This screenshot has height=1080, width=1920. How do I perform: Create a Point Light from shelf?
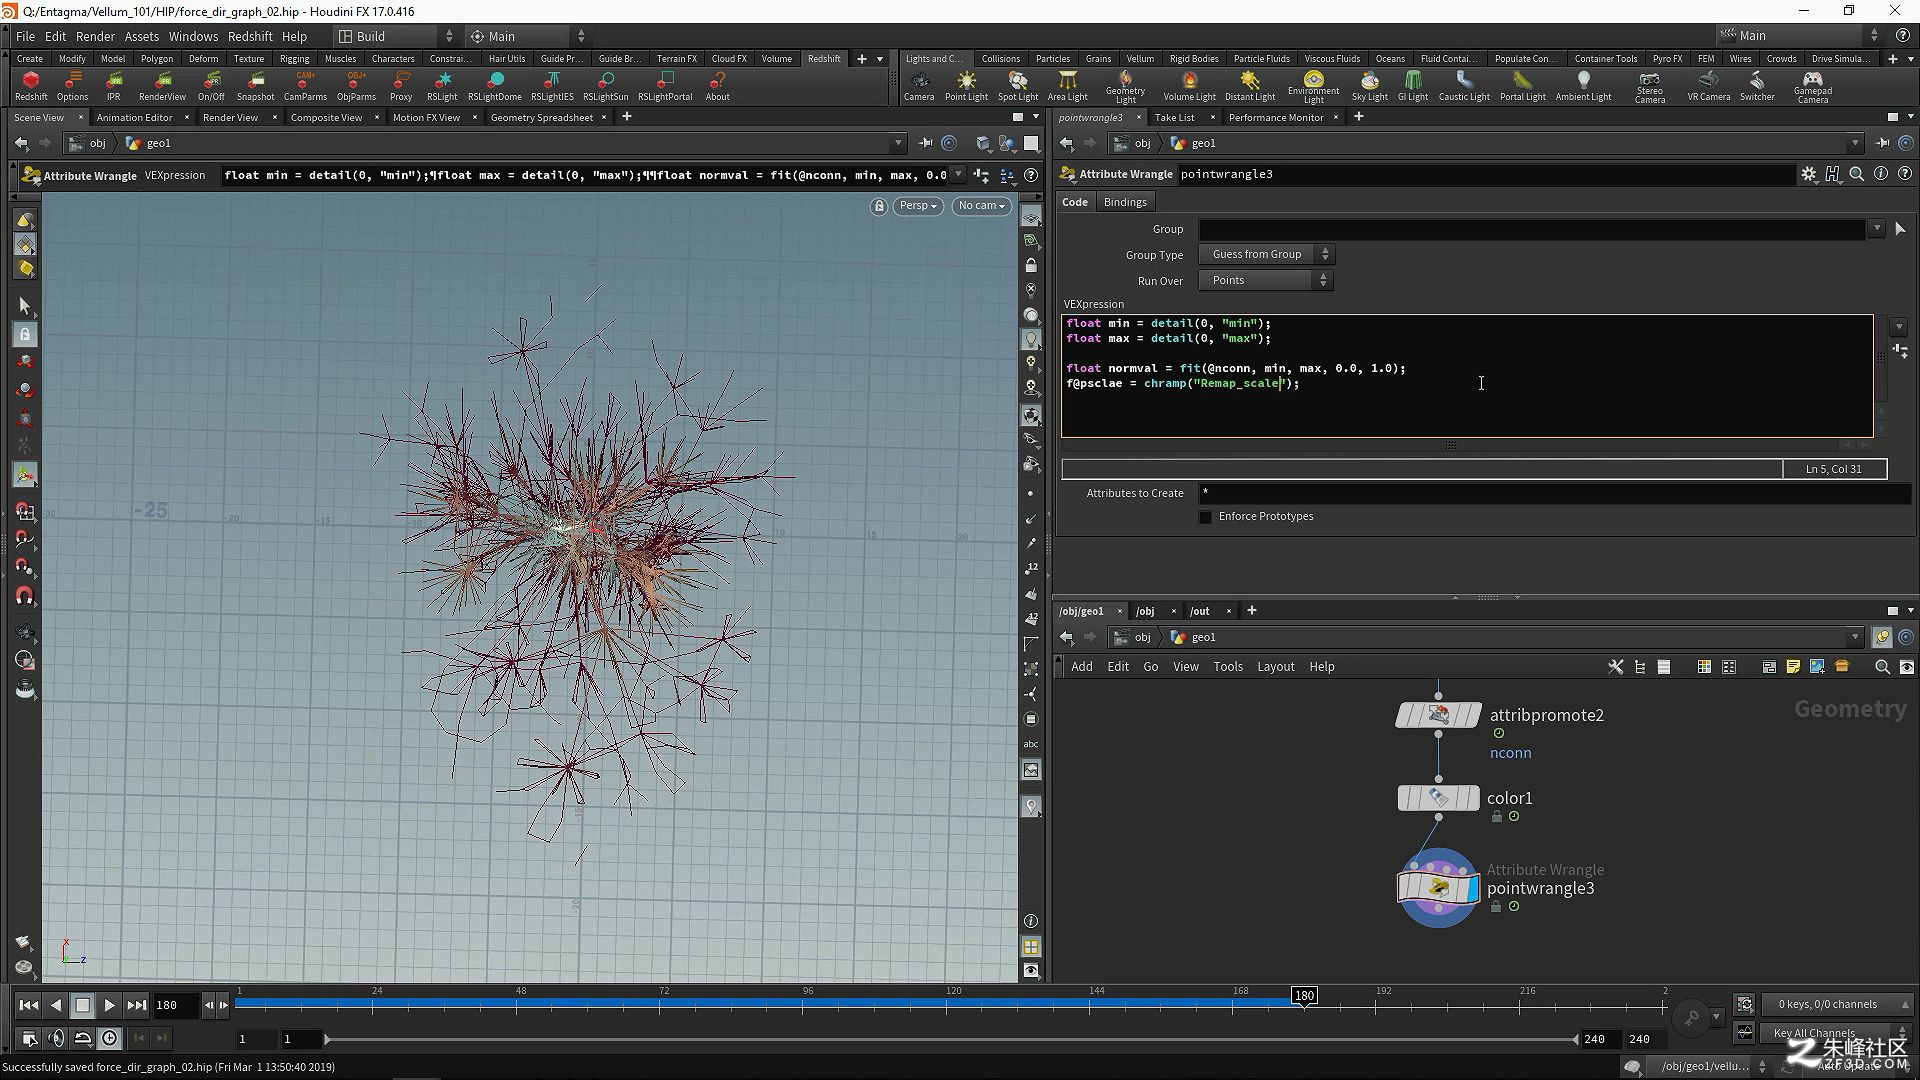[966, 86]
